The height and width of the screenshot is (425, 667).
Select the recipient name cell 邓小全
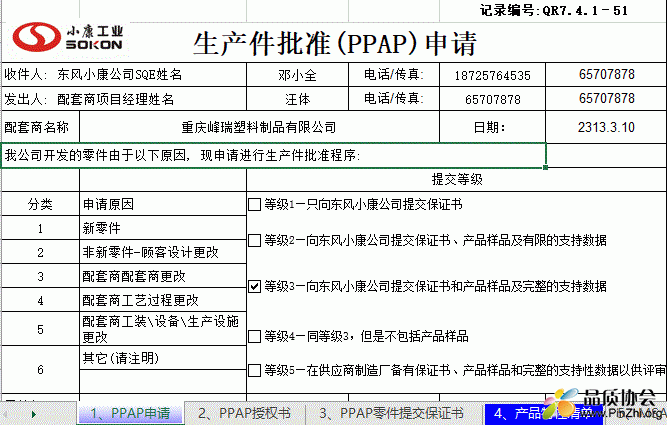(x=297, y=75)
